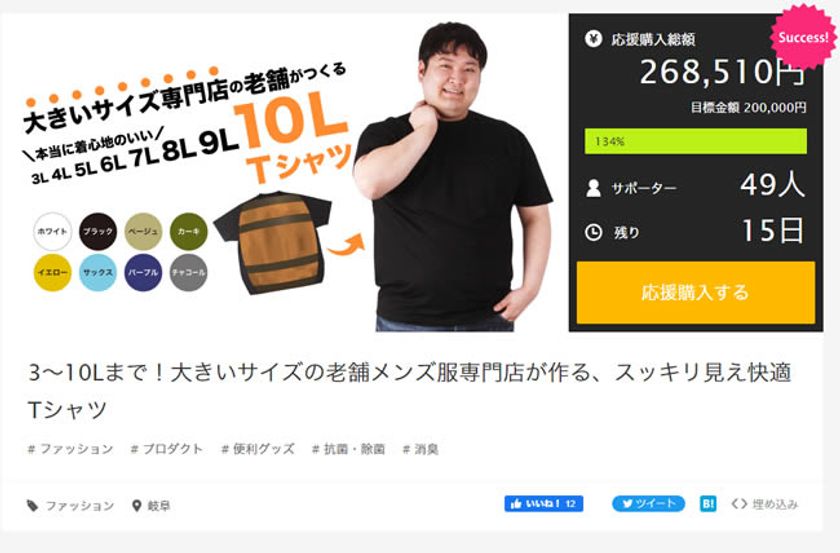Click the Hatena bookmark B! icon

tap(708, 504)
